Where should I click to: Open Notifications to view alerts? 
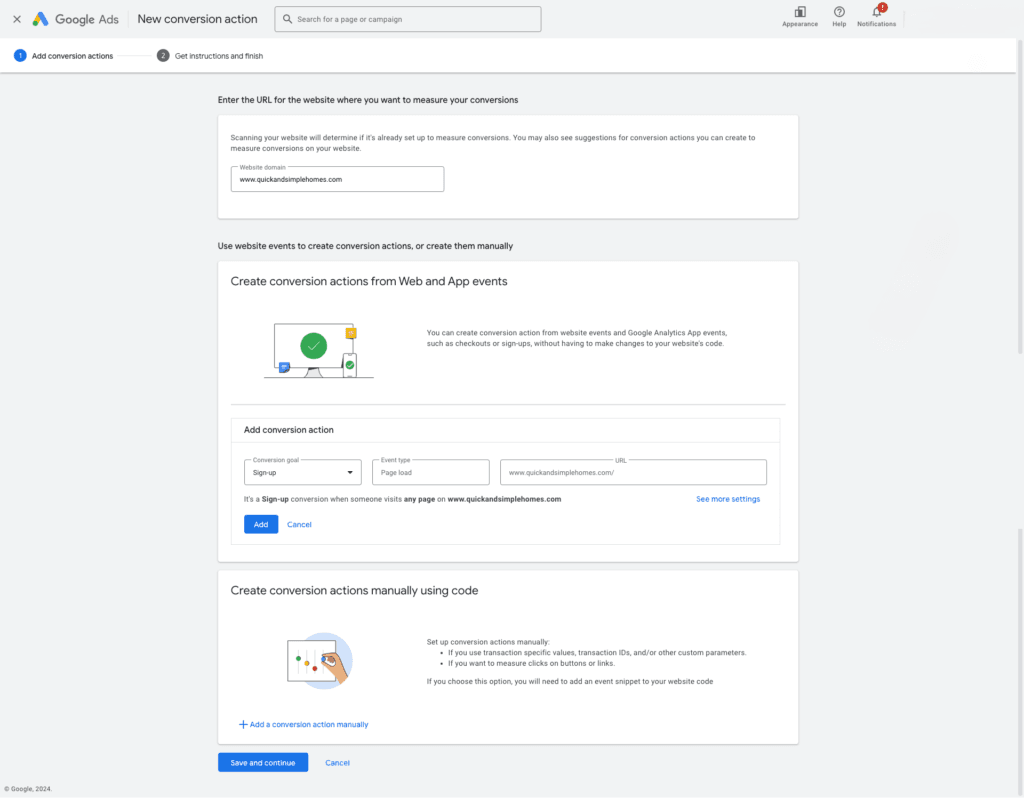pyautogui.click(x=876, y=18)
